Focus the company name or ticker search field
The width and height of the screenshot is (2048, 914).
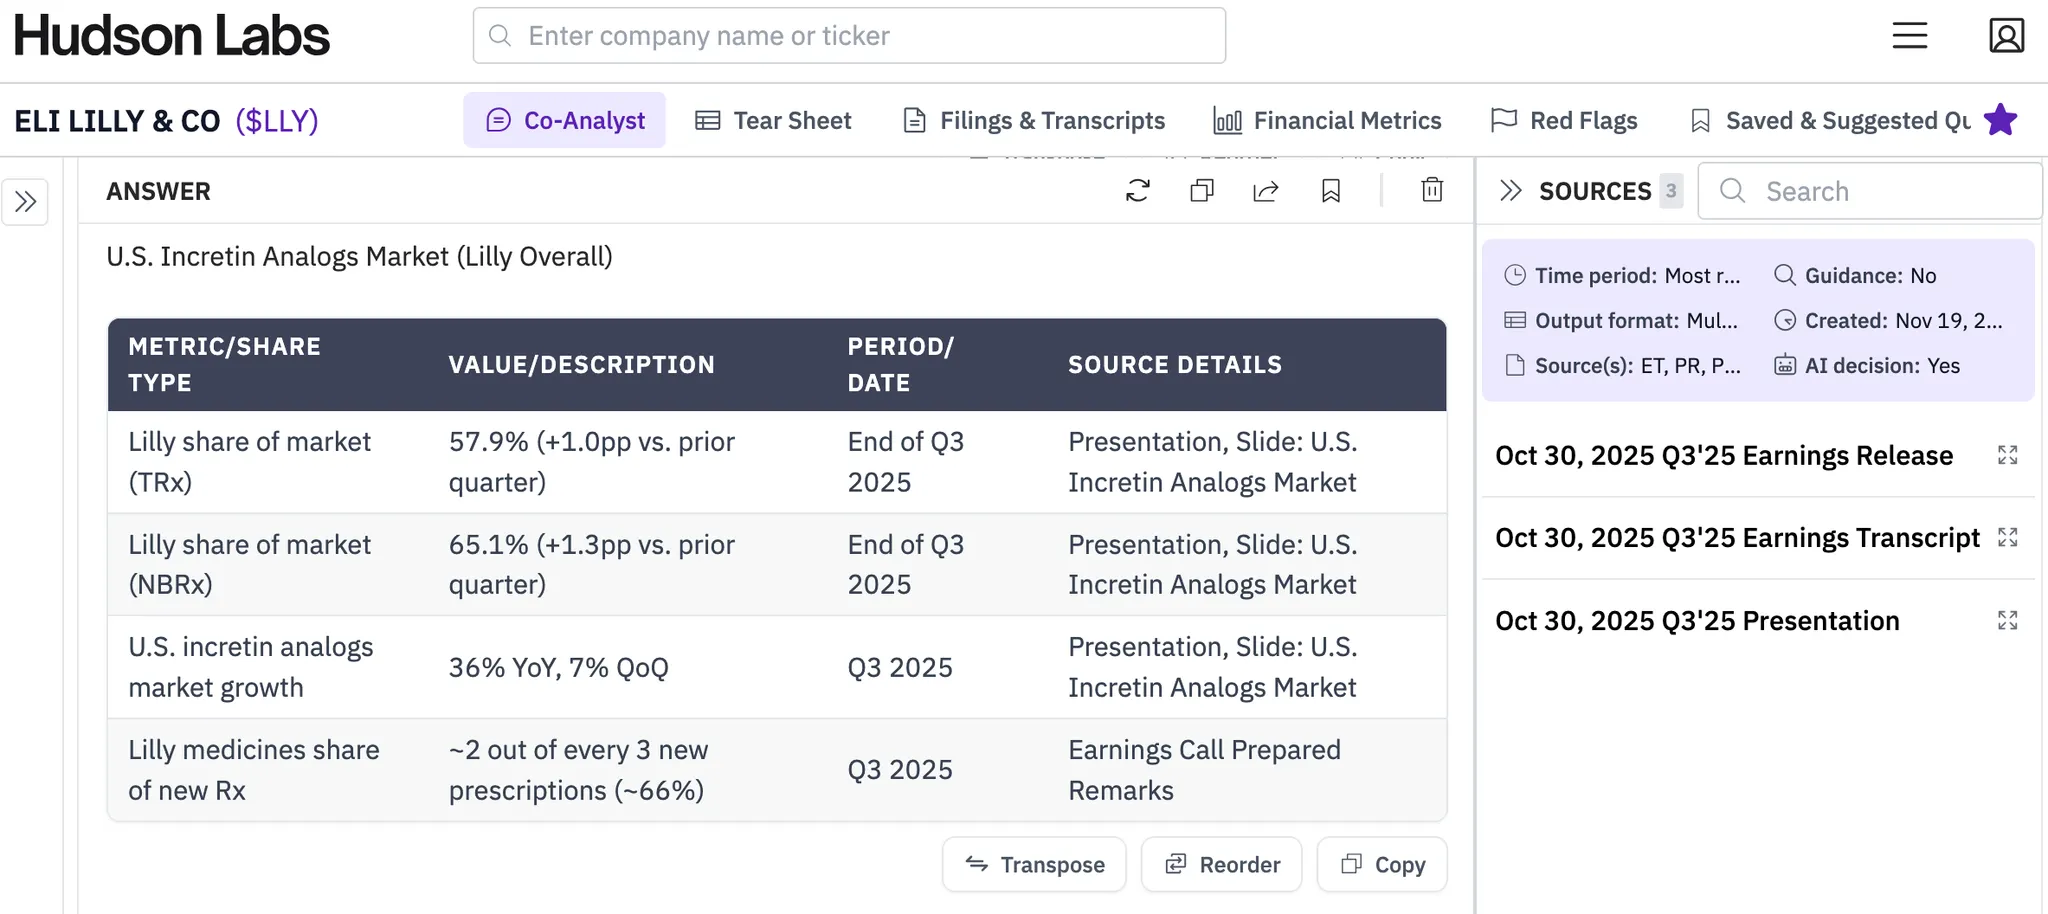(849, 36)
